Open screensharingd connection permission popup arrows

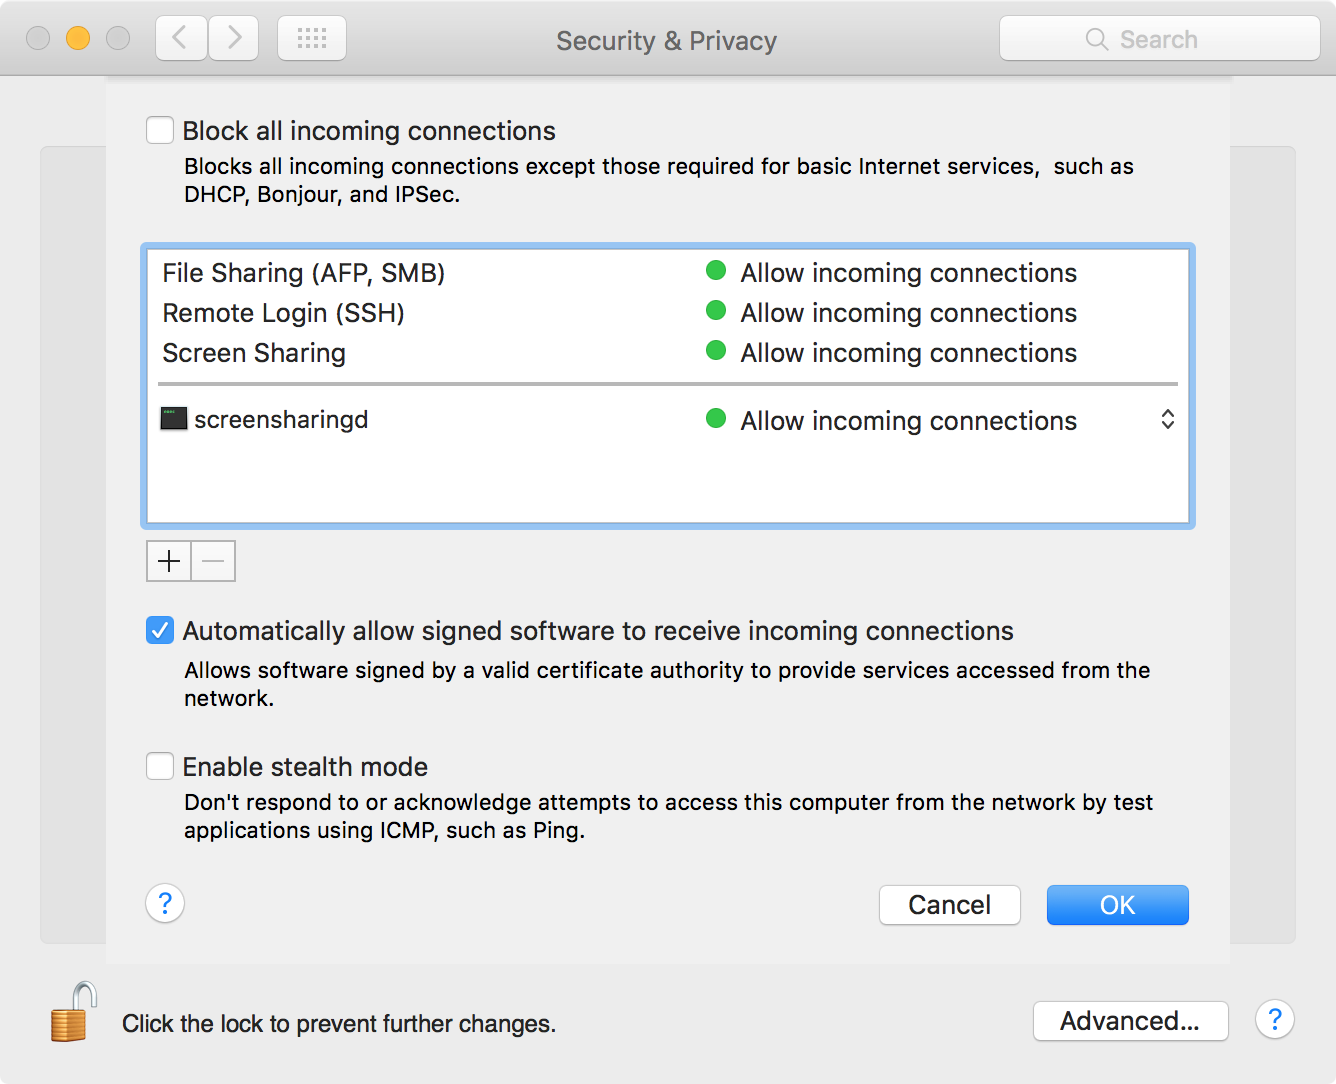pos(1167,420)
